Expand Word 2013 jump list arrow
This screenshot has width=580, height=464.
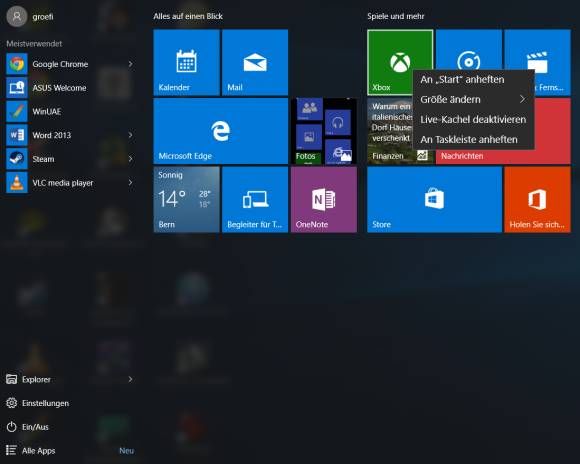(130, 135)
